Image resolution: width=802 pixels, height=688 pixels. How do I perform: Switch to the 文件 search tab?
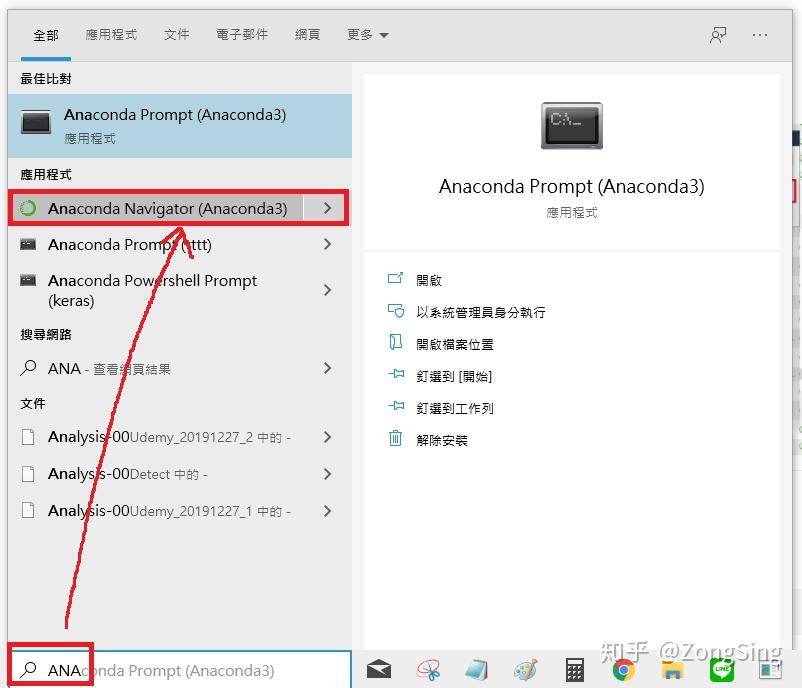(176, 34)
